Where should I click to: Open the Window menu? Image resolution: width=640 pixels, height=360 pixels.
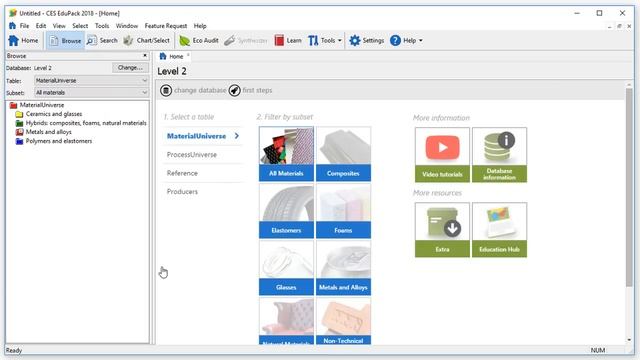(x=127, y=26)
